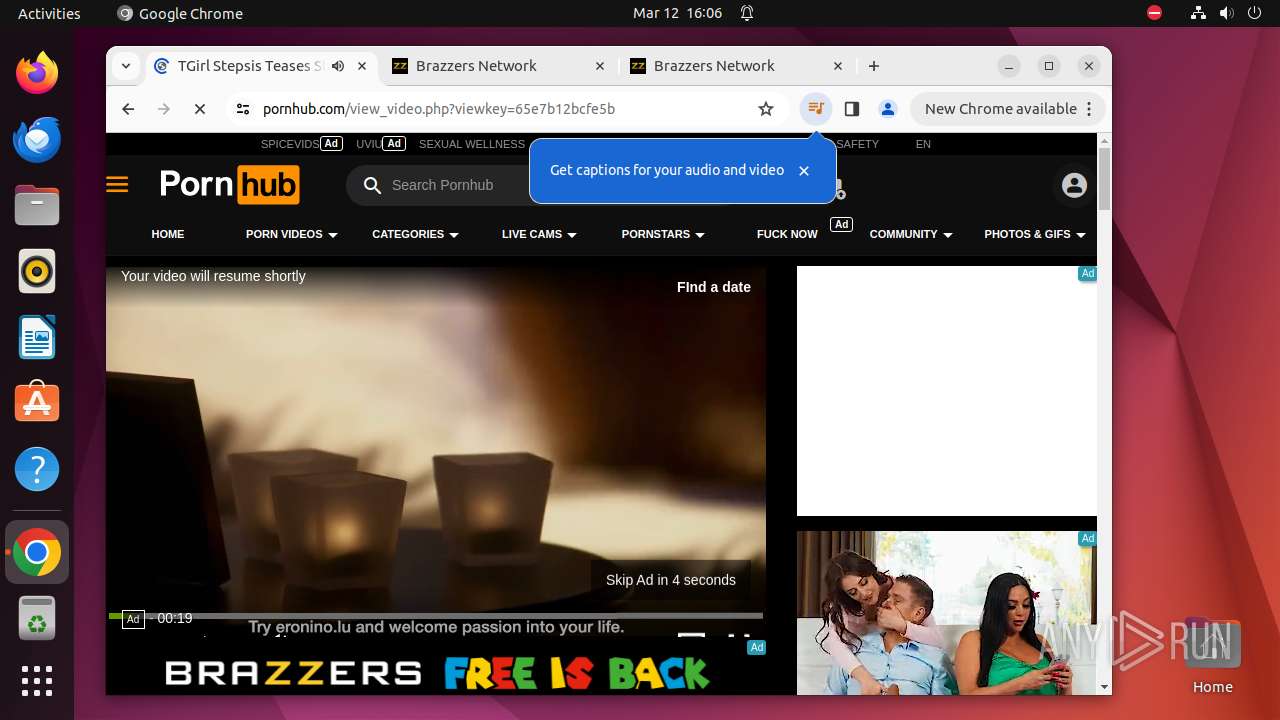Viewport: 1280px width, 720px height.
Task: Expand Chrome tab search chevron
Action: coord(126,66)
